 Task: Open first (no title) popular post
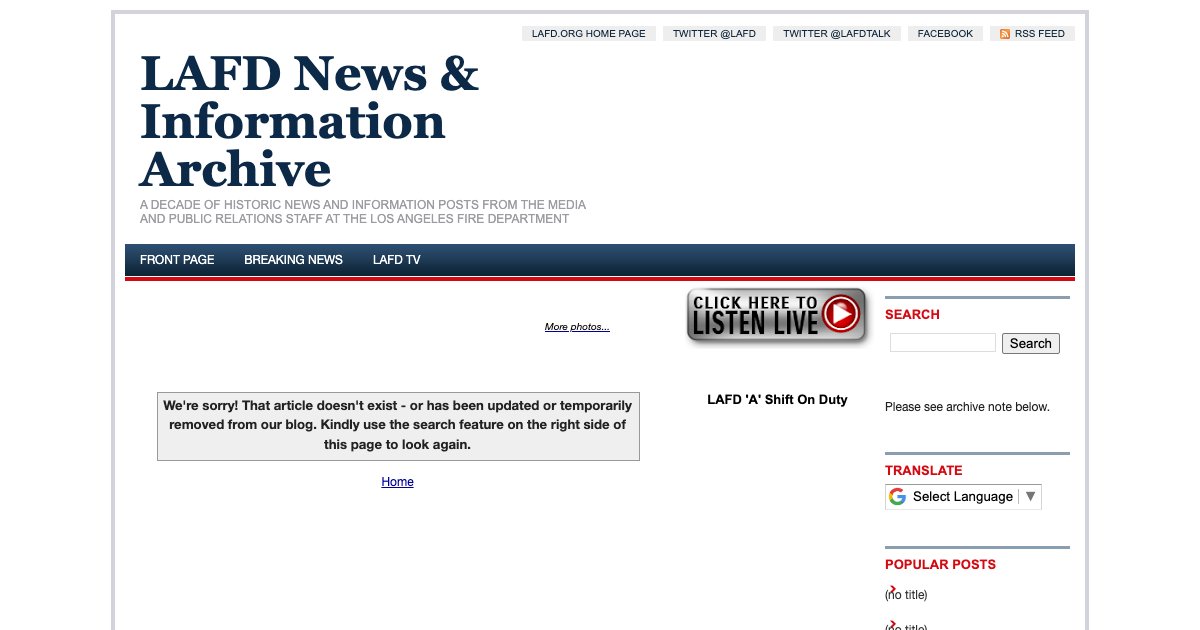(908, 596)
